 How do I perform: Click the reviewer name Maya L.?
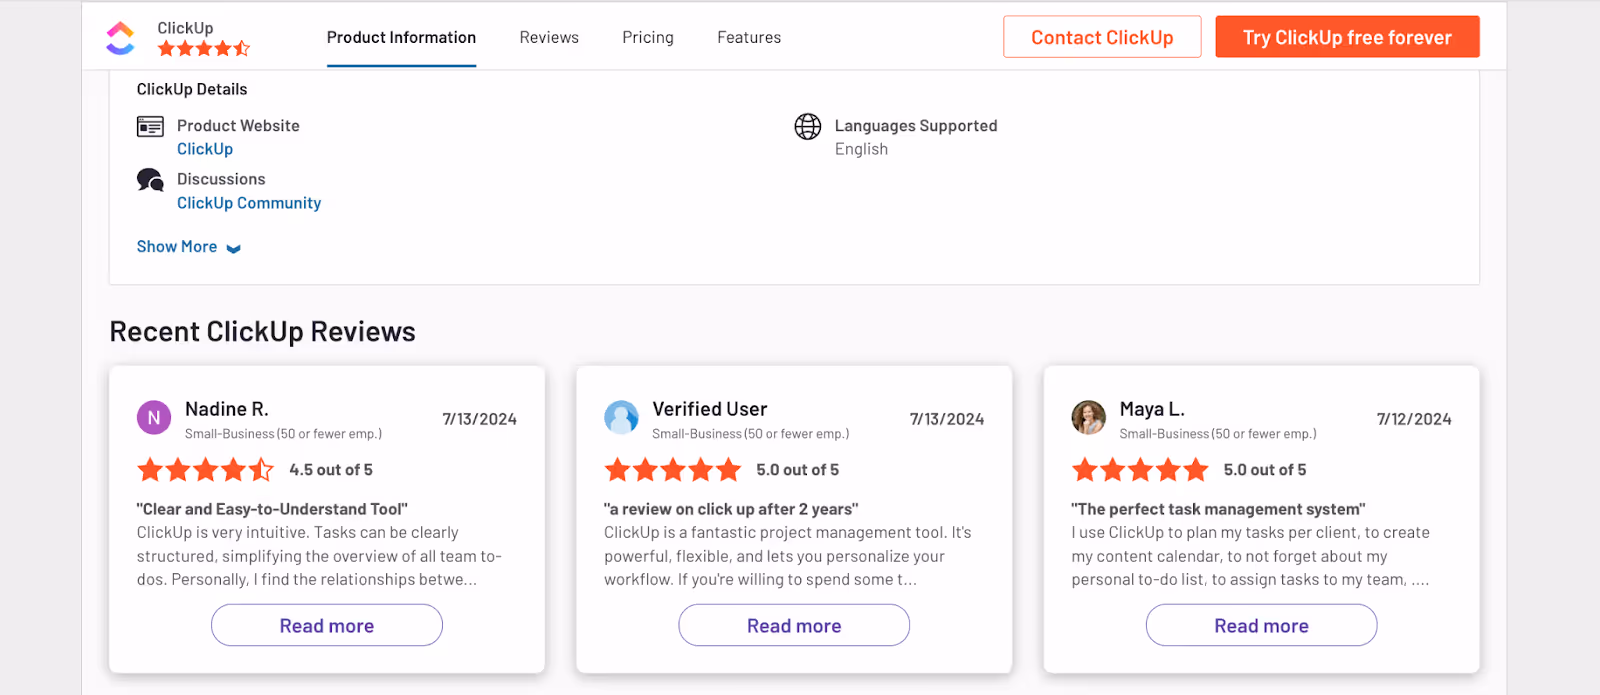point(1152,409)
